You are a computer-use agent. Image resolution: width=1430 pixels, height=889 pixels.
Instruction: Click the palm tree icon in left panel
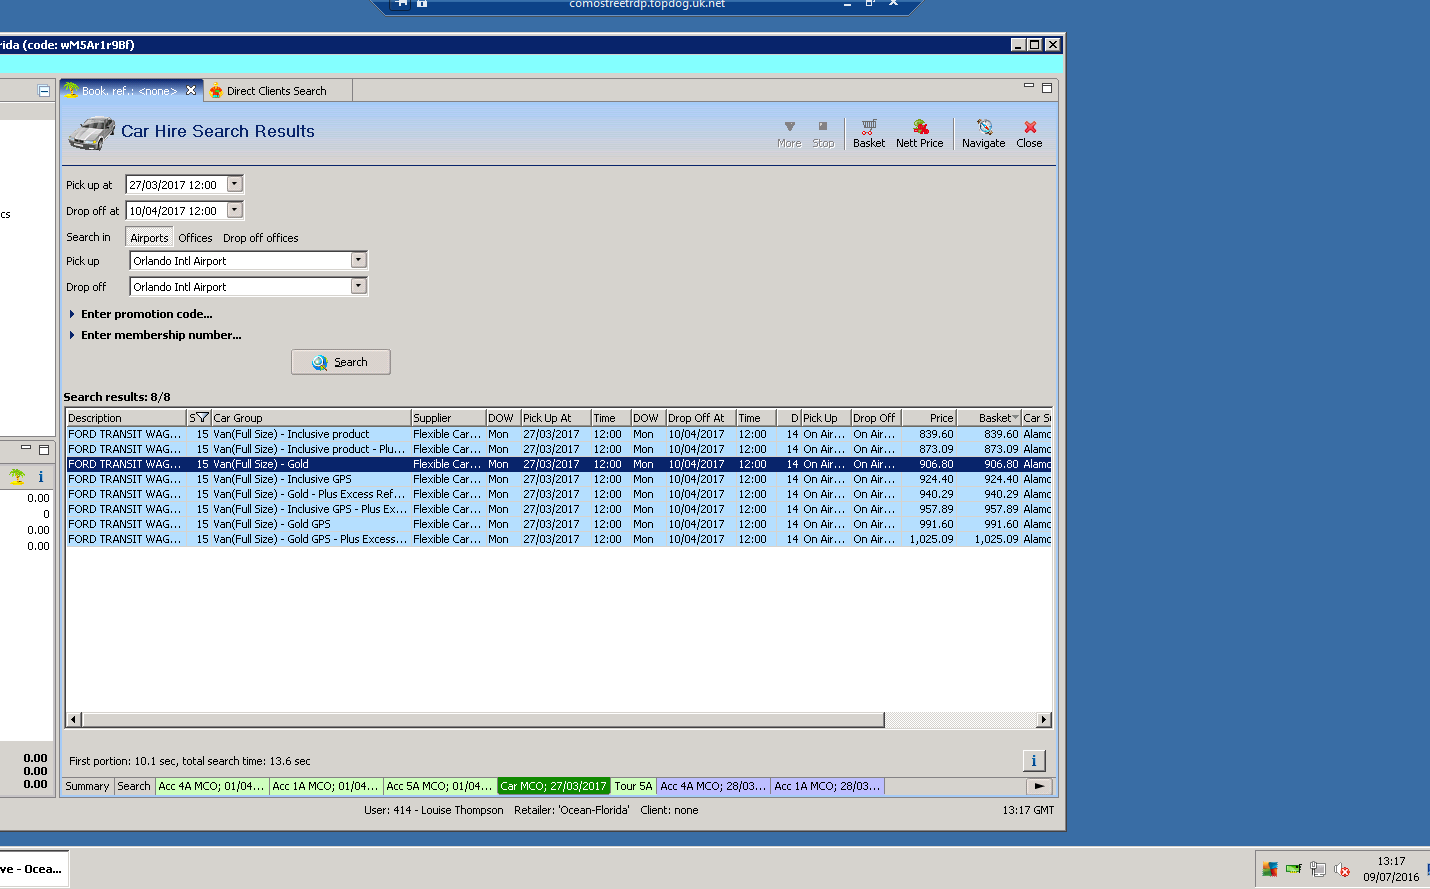point(17,477)
